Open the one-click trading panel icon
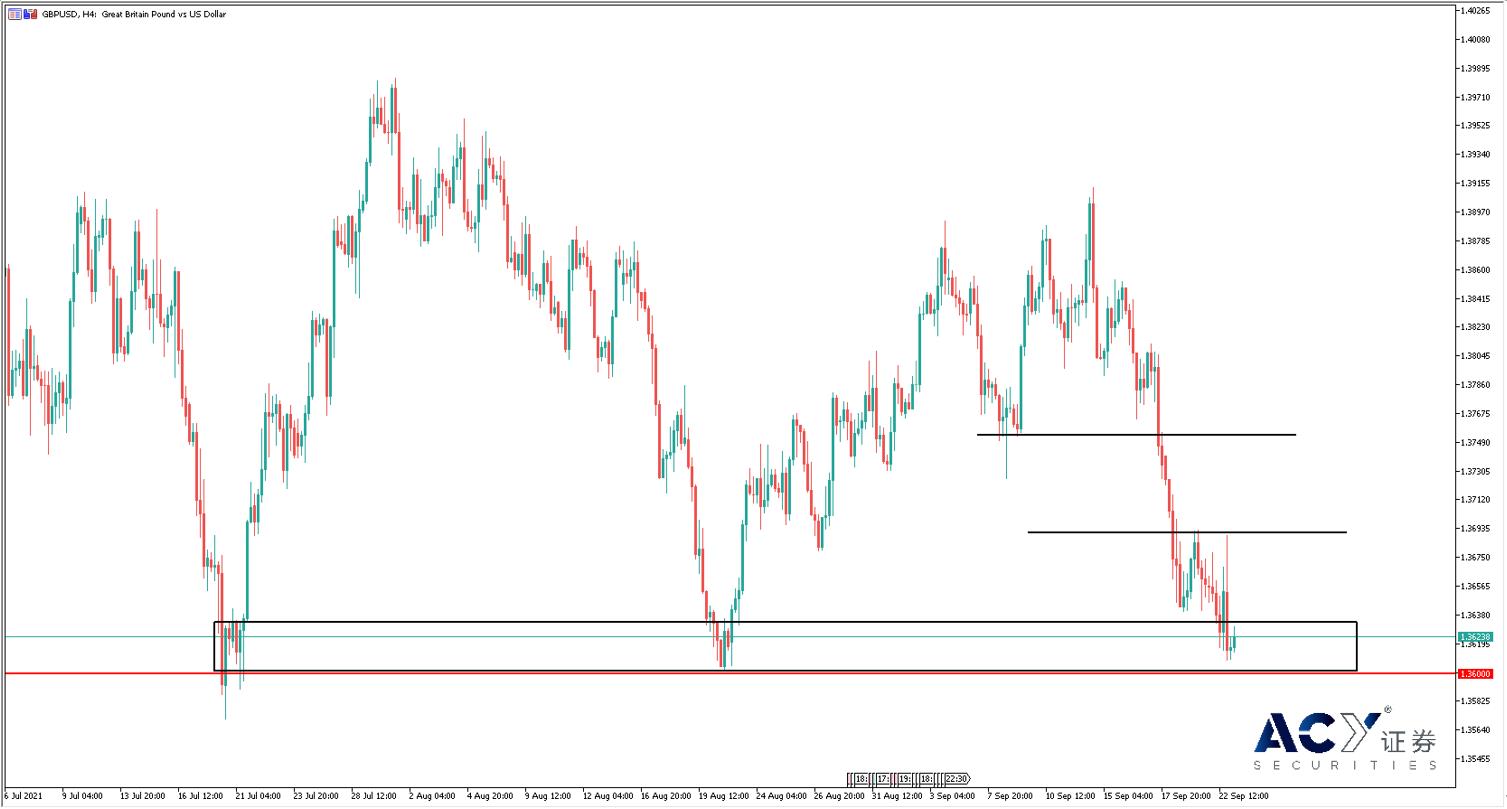This screenshot has width=1507, height=809. (13, 14)
